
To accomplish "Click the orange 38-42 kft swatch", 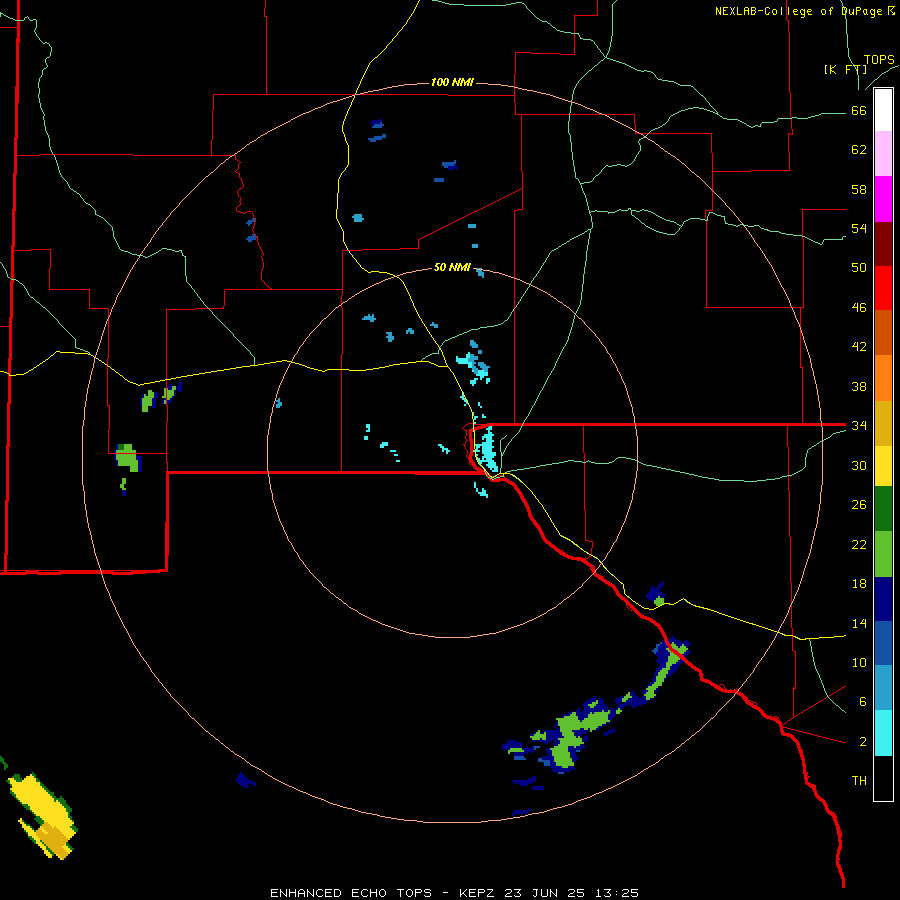I will click(883, 378).
